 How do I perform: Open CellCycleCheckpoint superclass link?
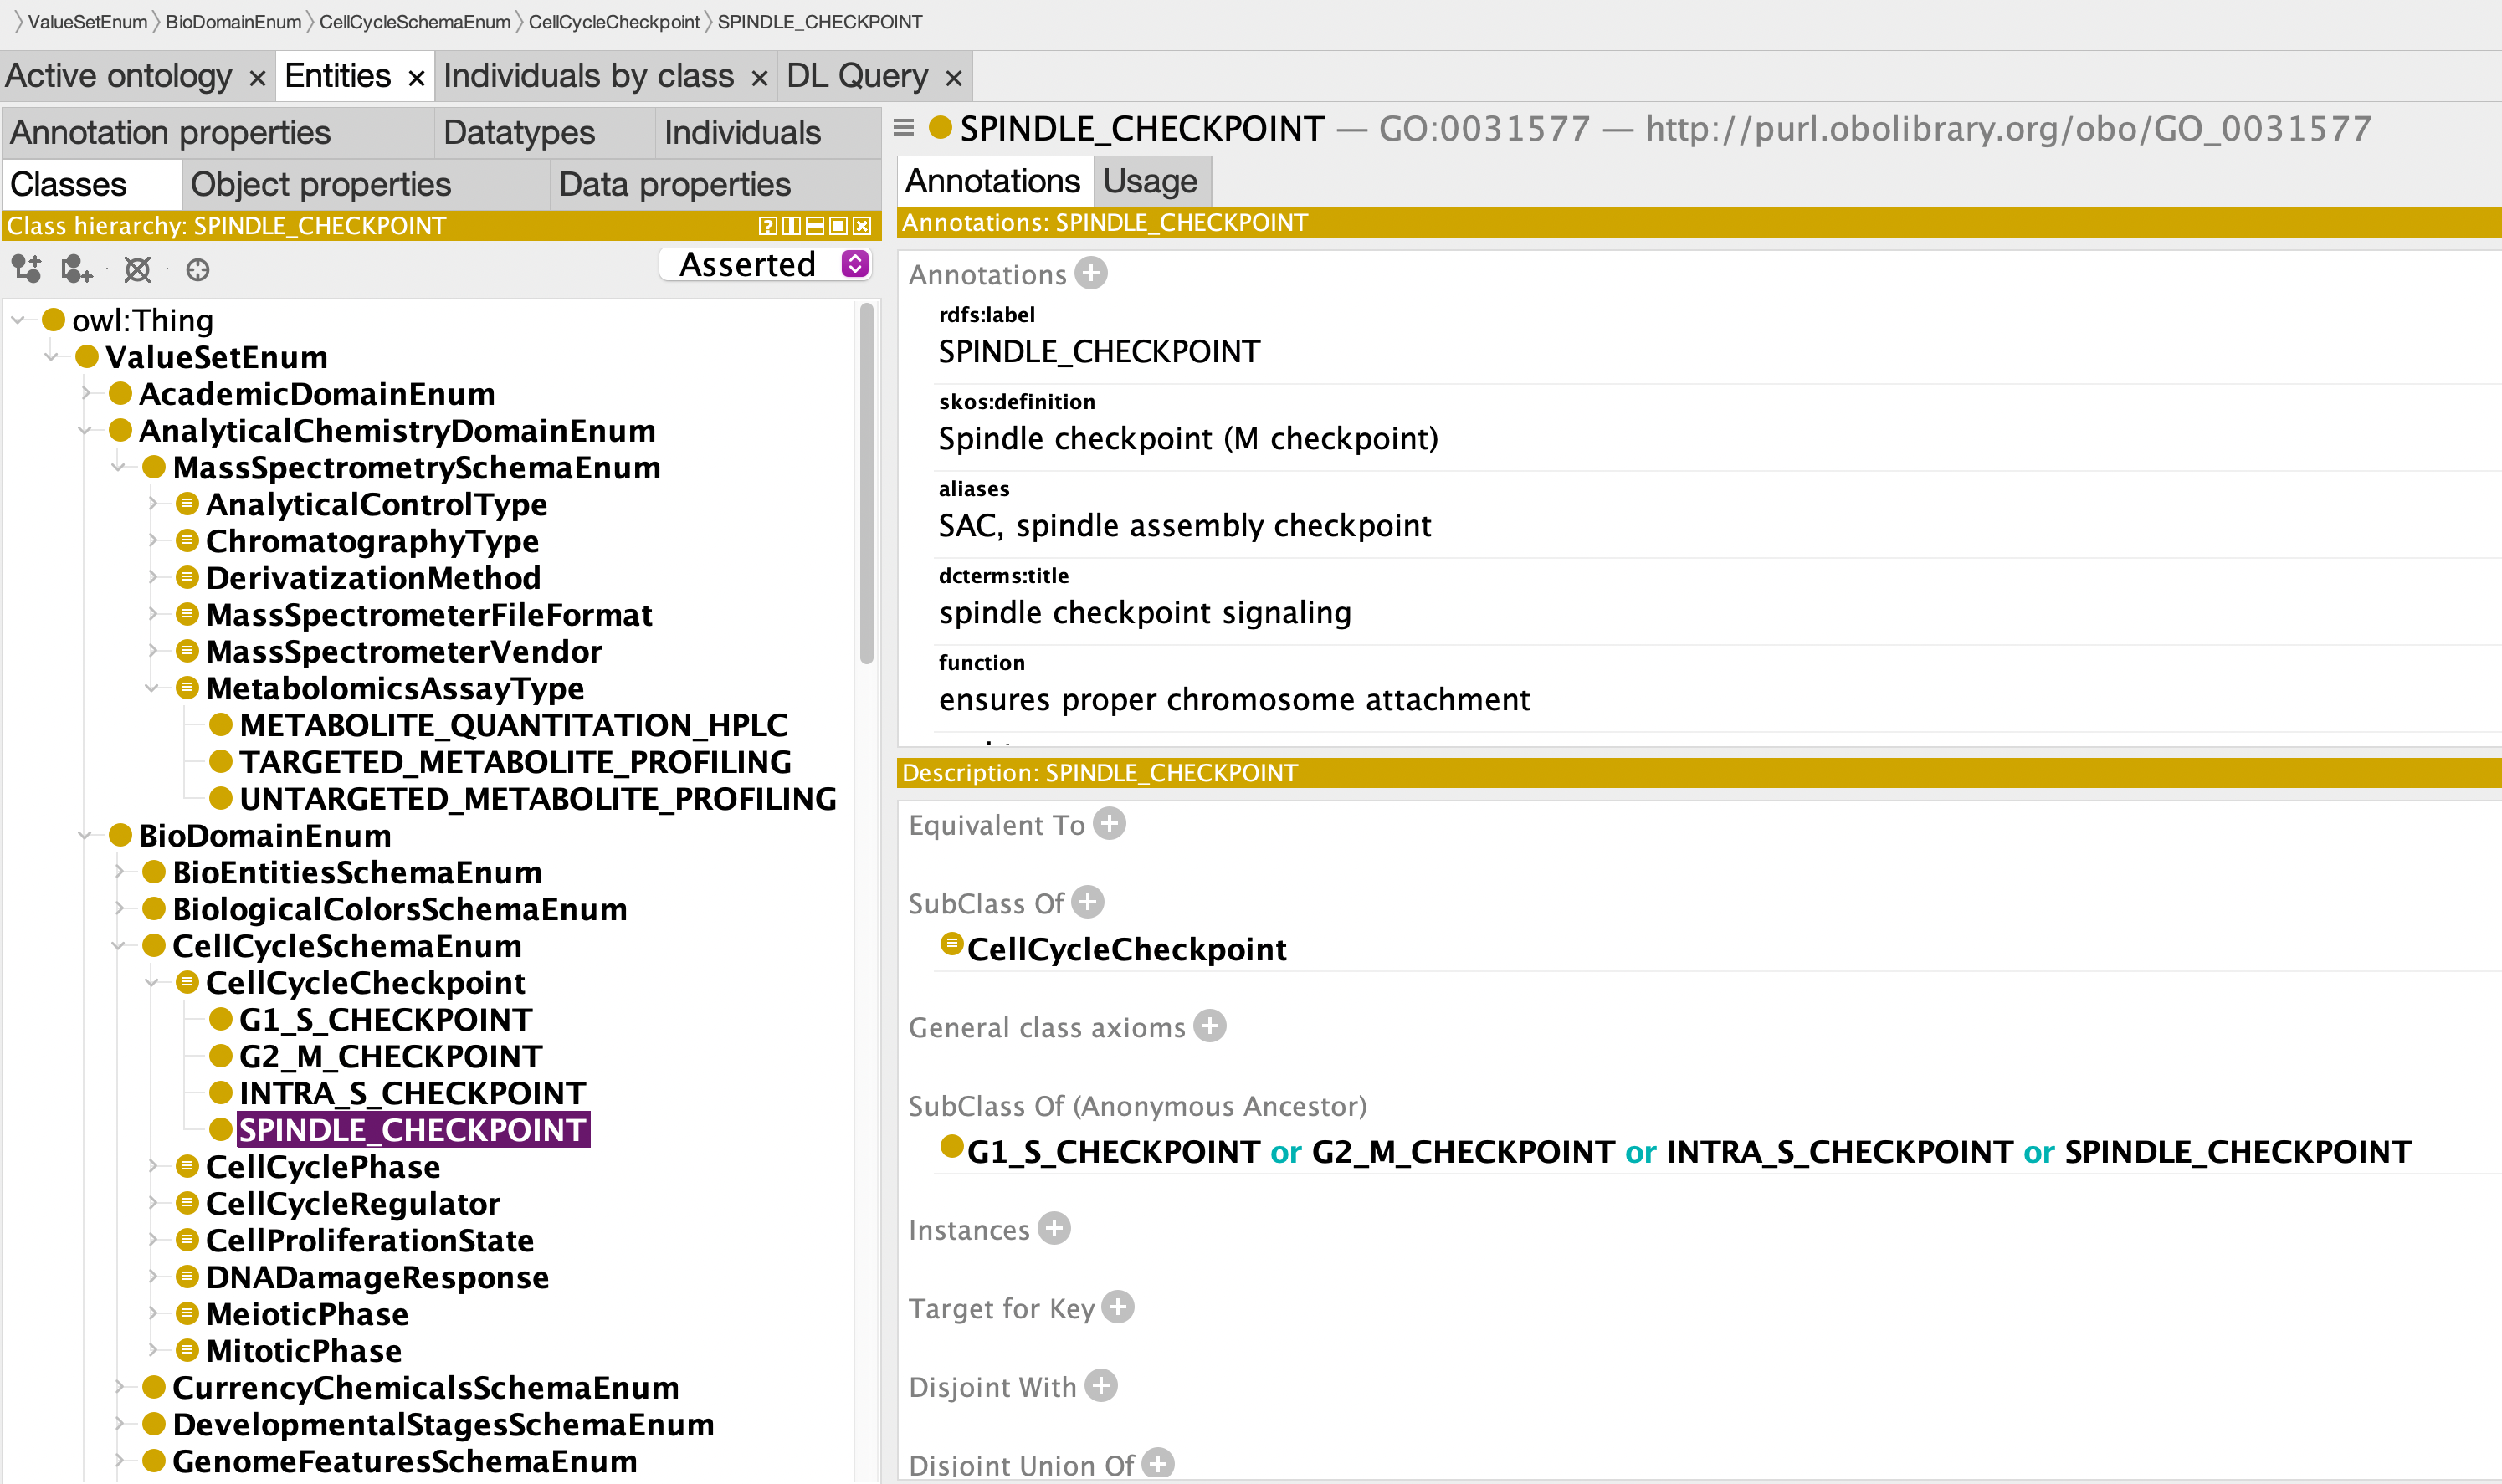1126,949
